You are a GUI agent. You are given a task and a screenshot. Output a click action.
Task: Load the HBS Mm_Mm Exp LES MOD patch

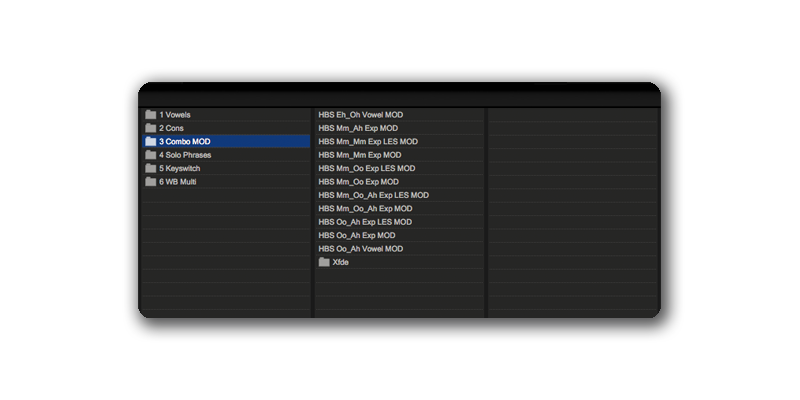point(367,142)
